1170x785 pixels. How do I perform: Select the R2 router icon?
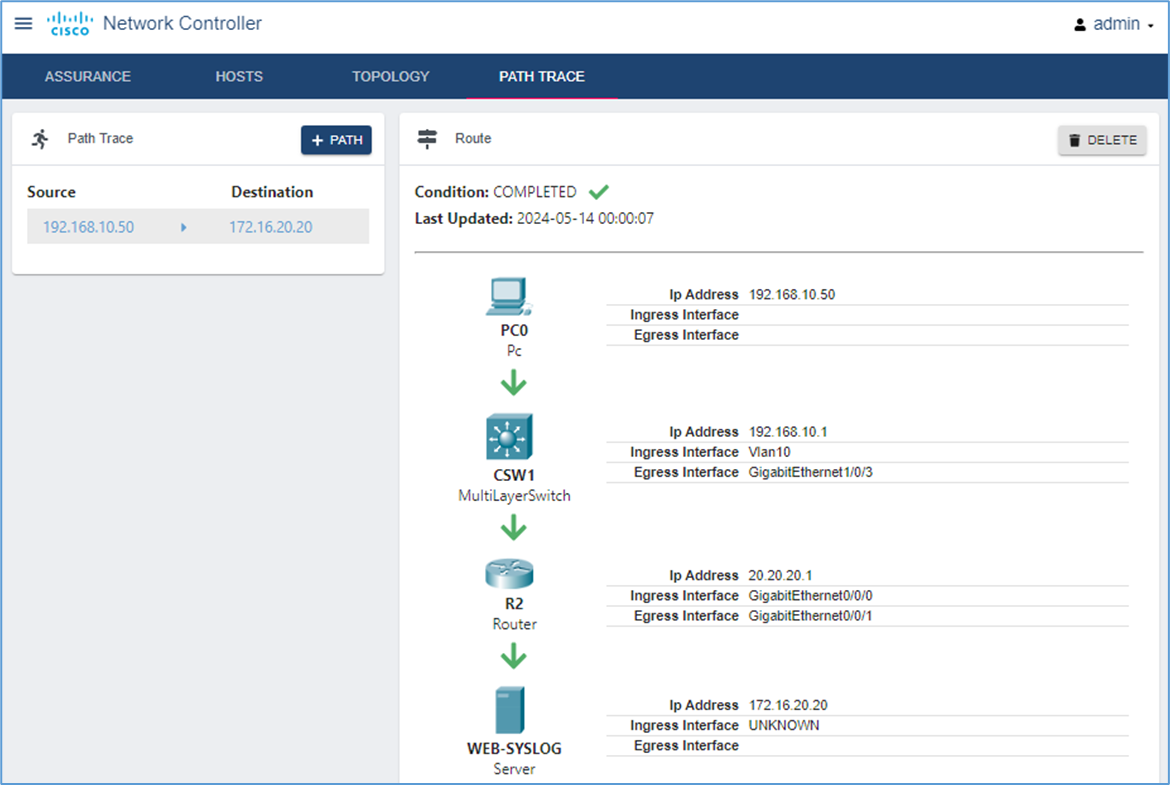(x=509, y=573)
